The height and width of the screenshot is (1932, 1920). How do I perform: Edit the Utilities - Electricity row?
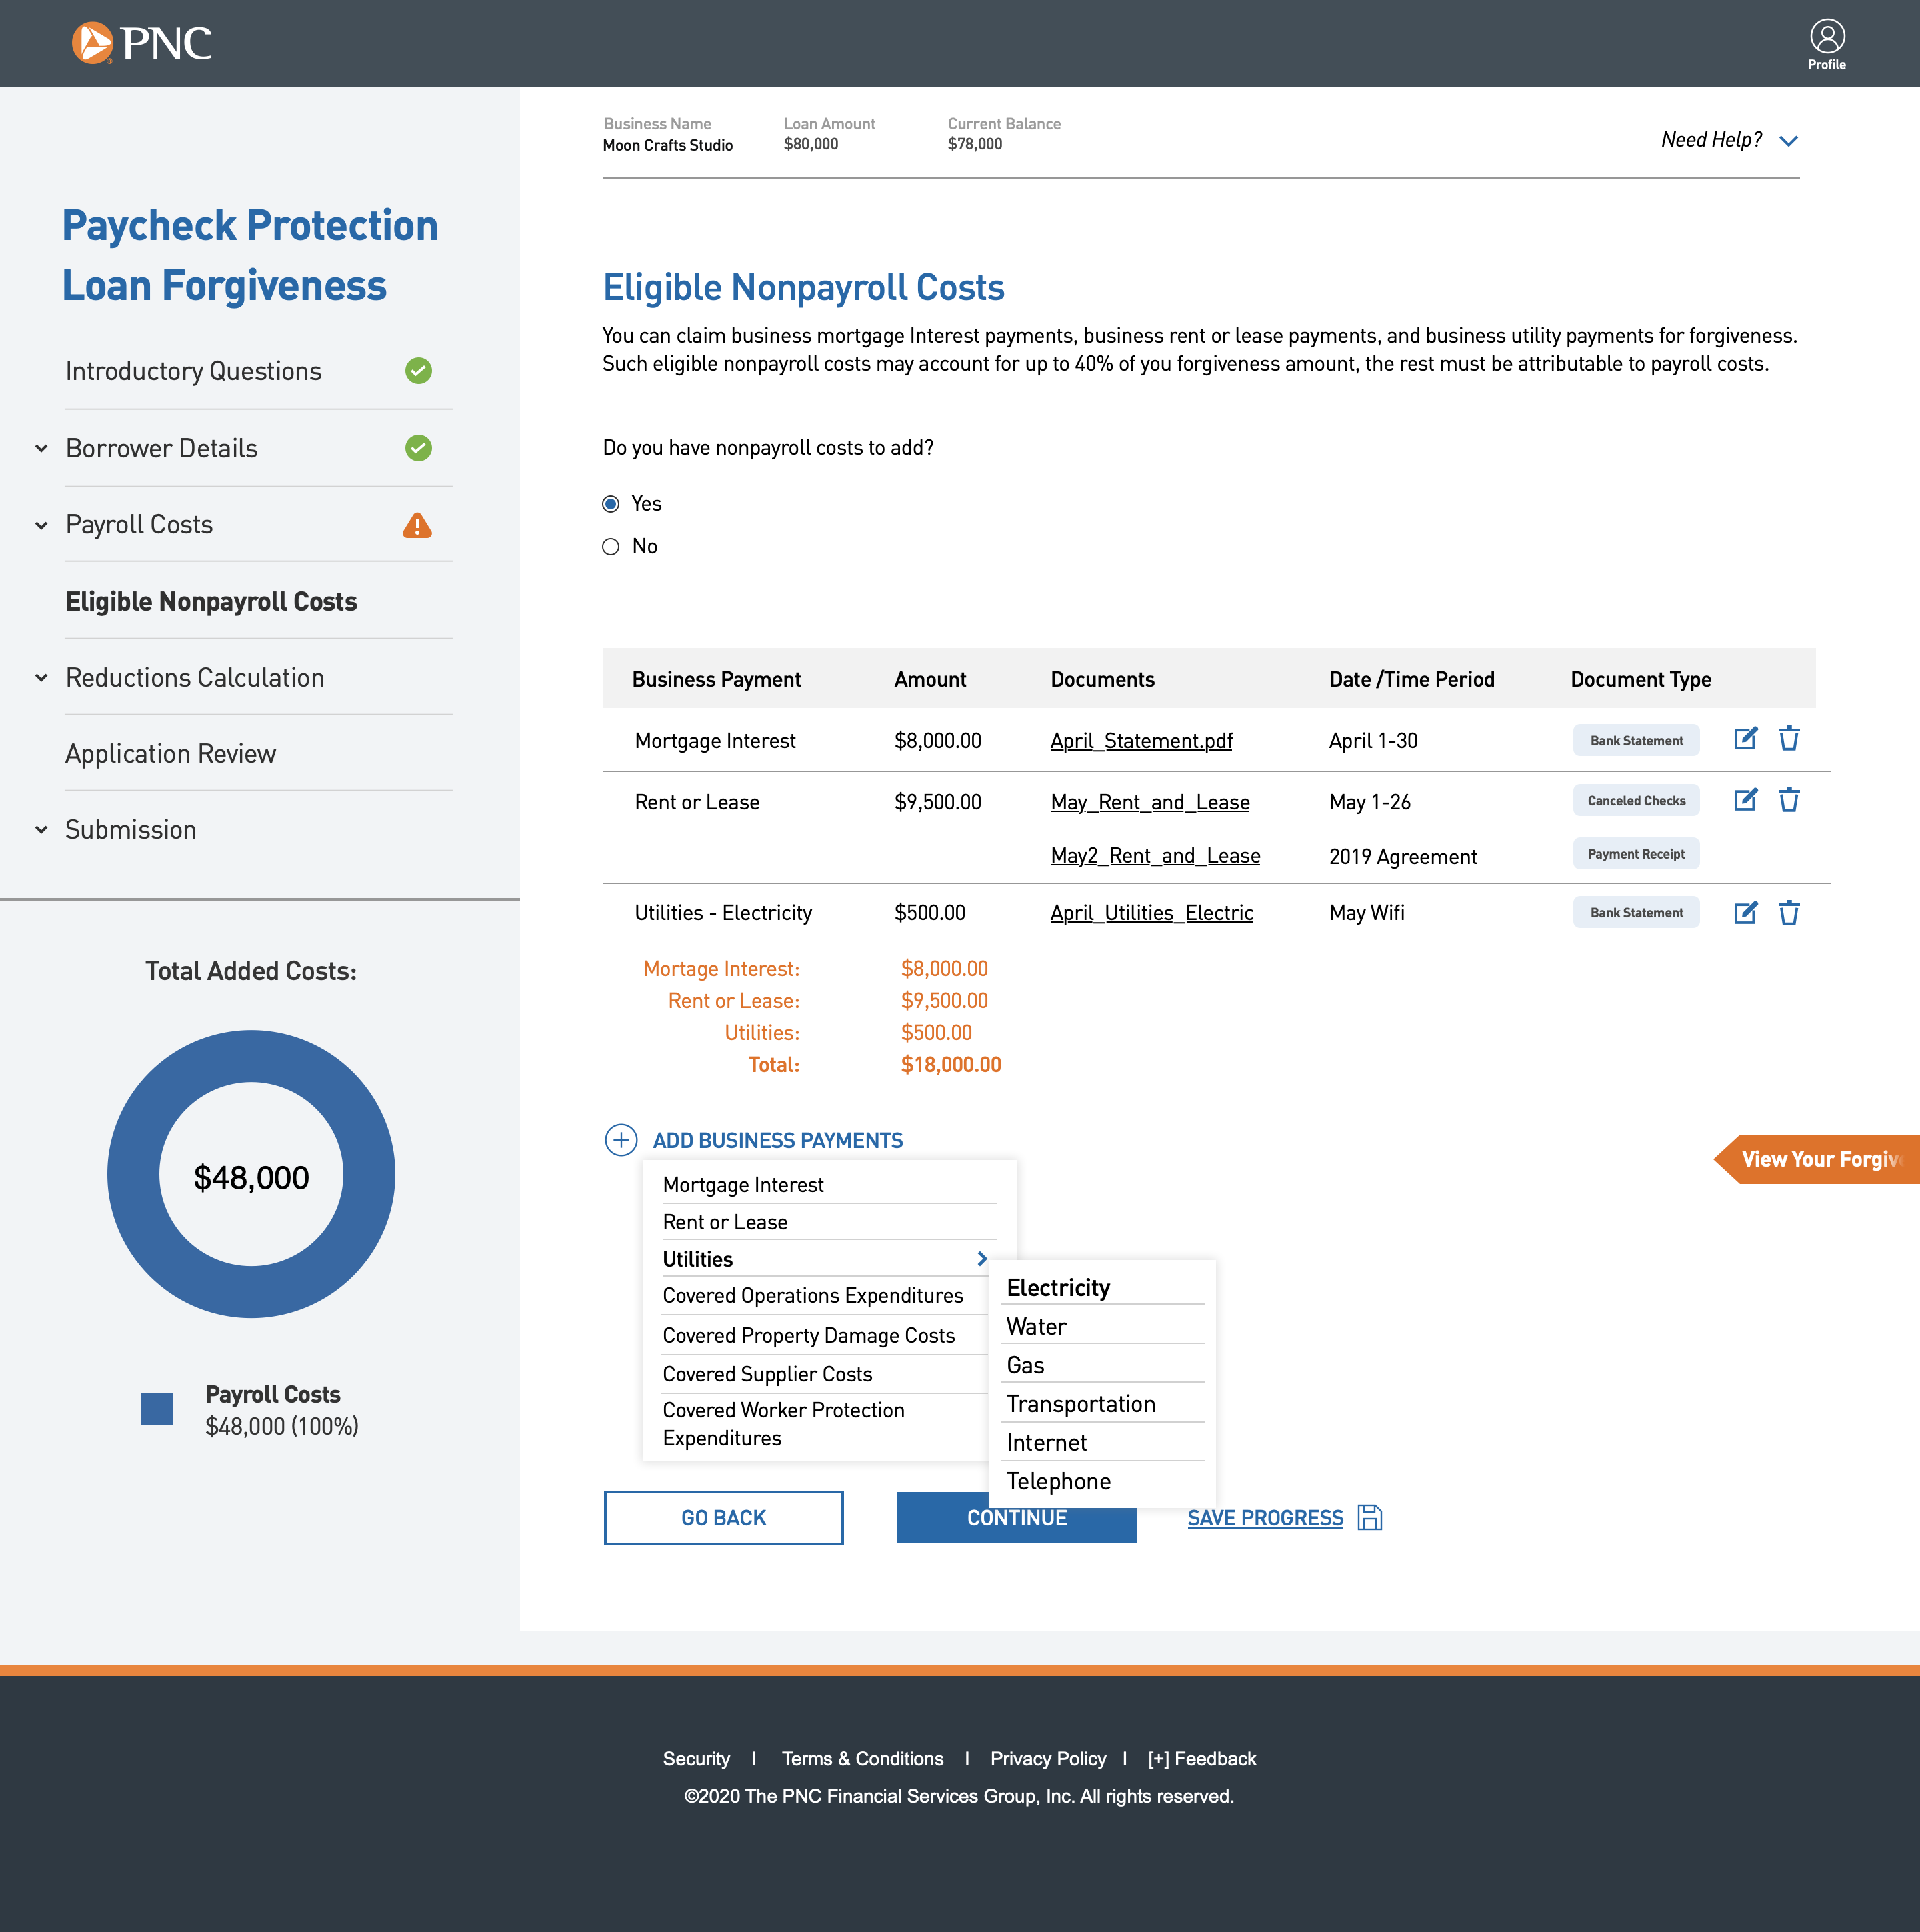1745,913
